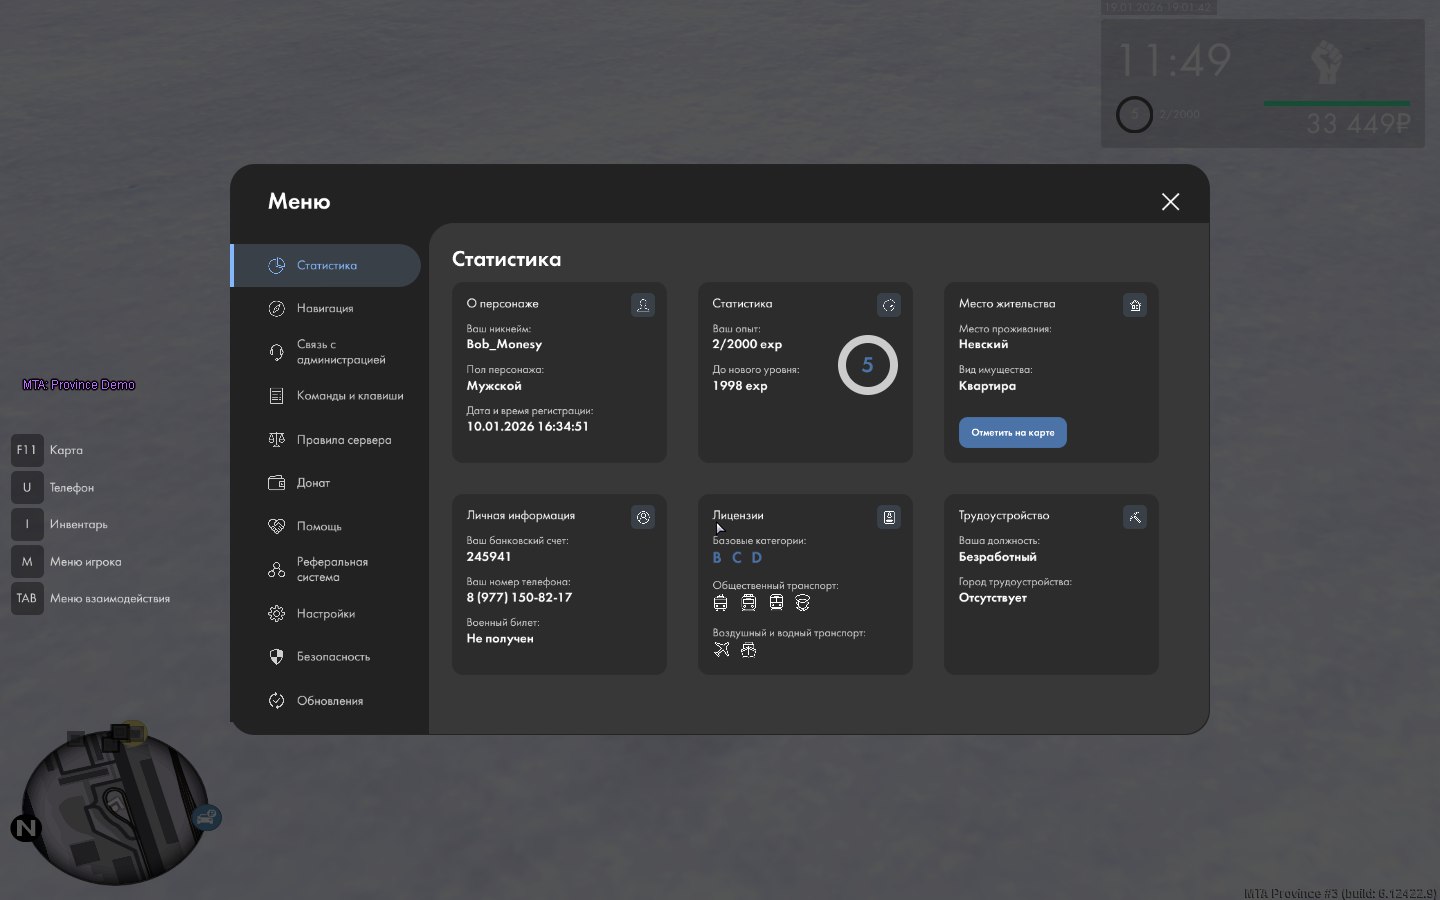Open the Донат section
1440x900 pixels.
327,483
